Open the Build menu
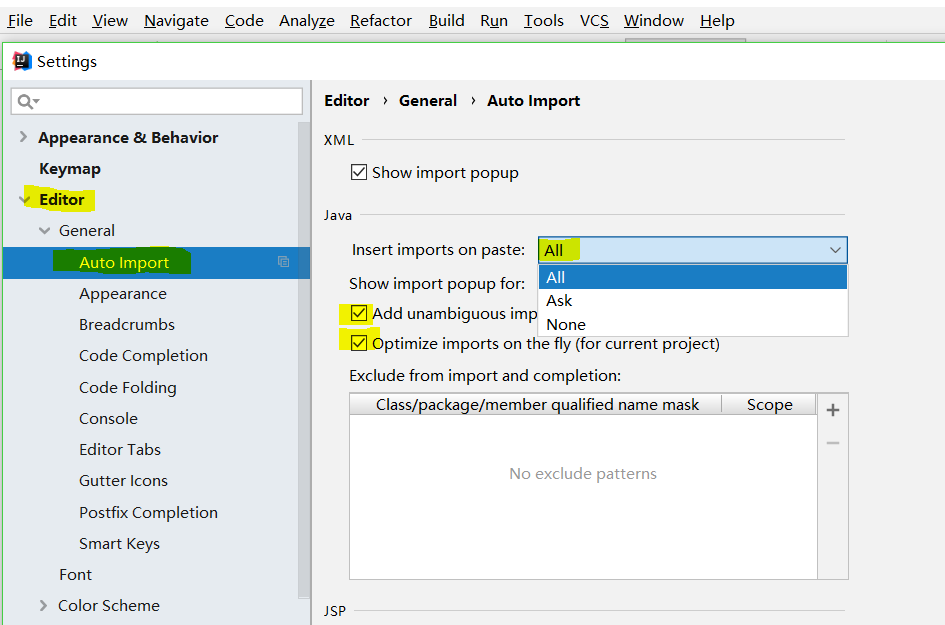This screenshot has width=945, height=625. (447, 20)
